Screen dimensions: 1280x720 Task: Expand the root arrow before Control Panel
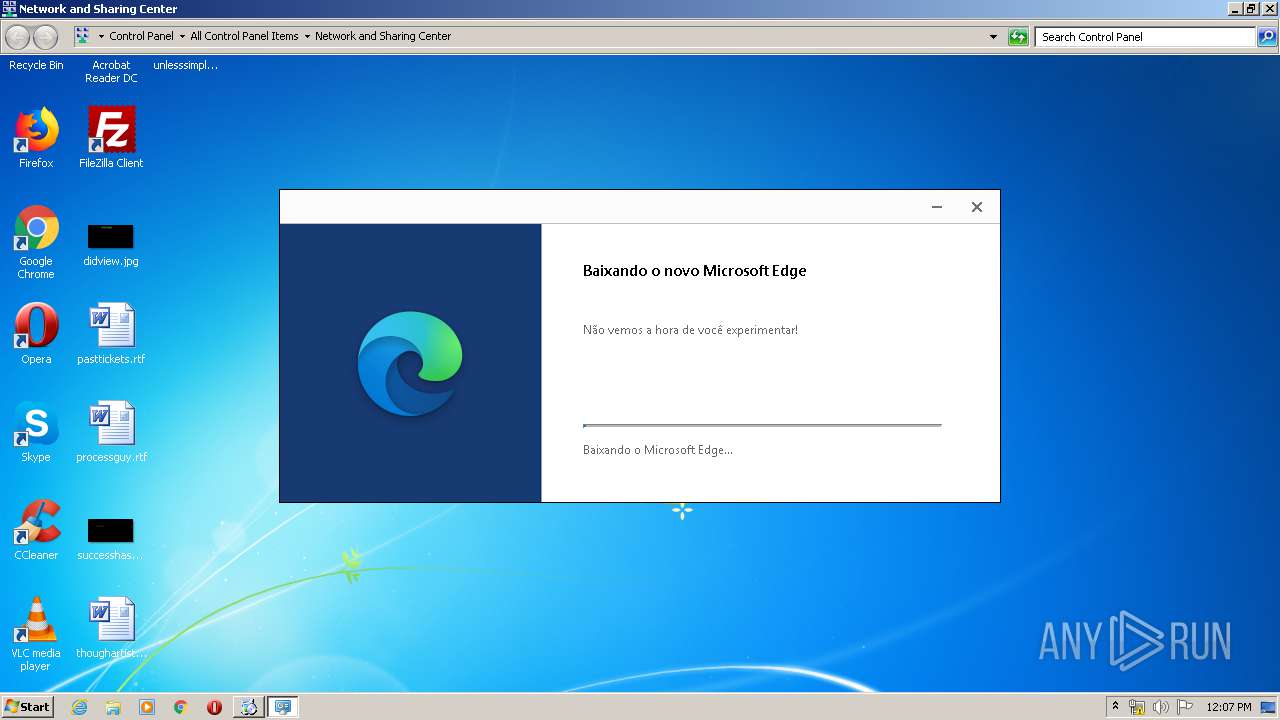(x=101, y=36)
